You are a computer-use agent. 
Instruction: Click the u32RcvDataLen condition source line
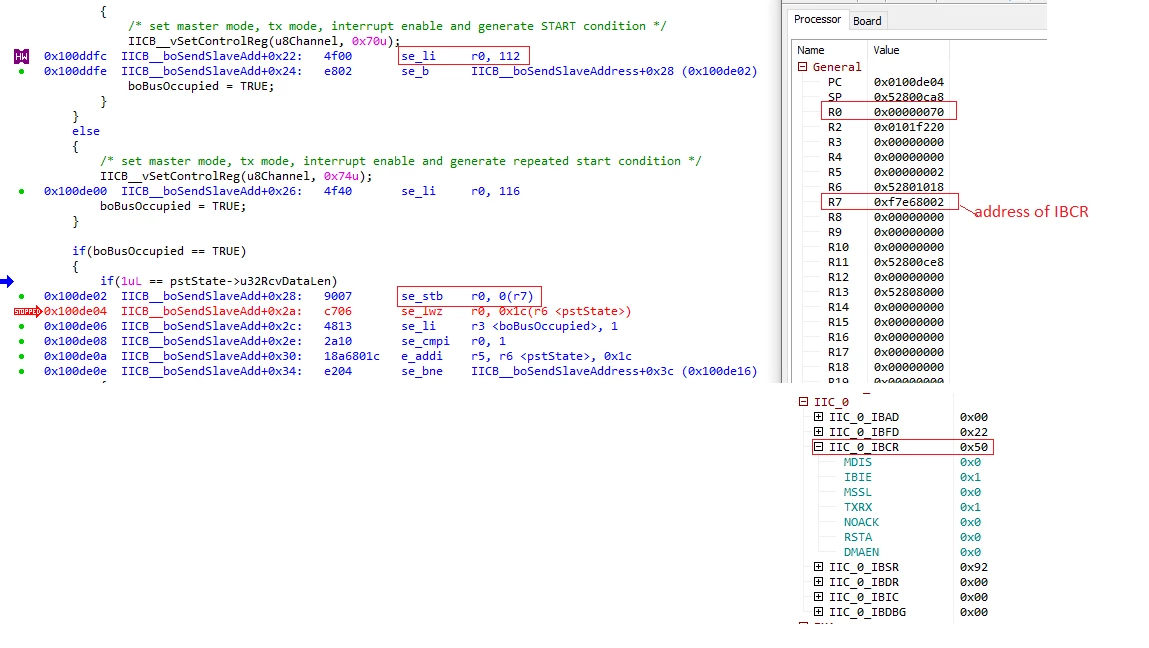218,281
